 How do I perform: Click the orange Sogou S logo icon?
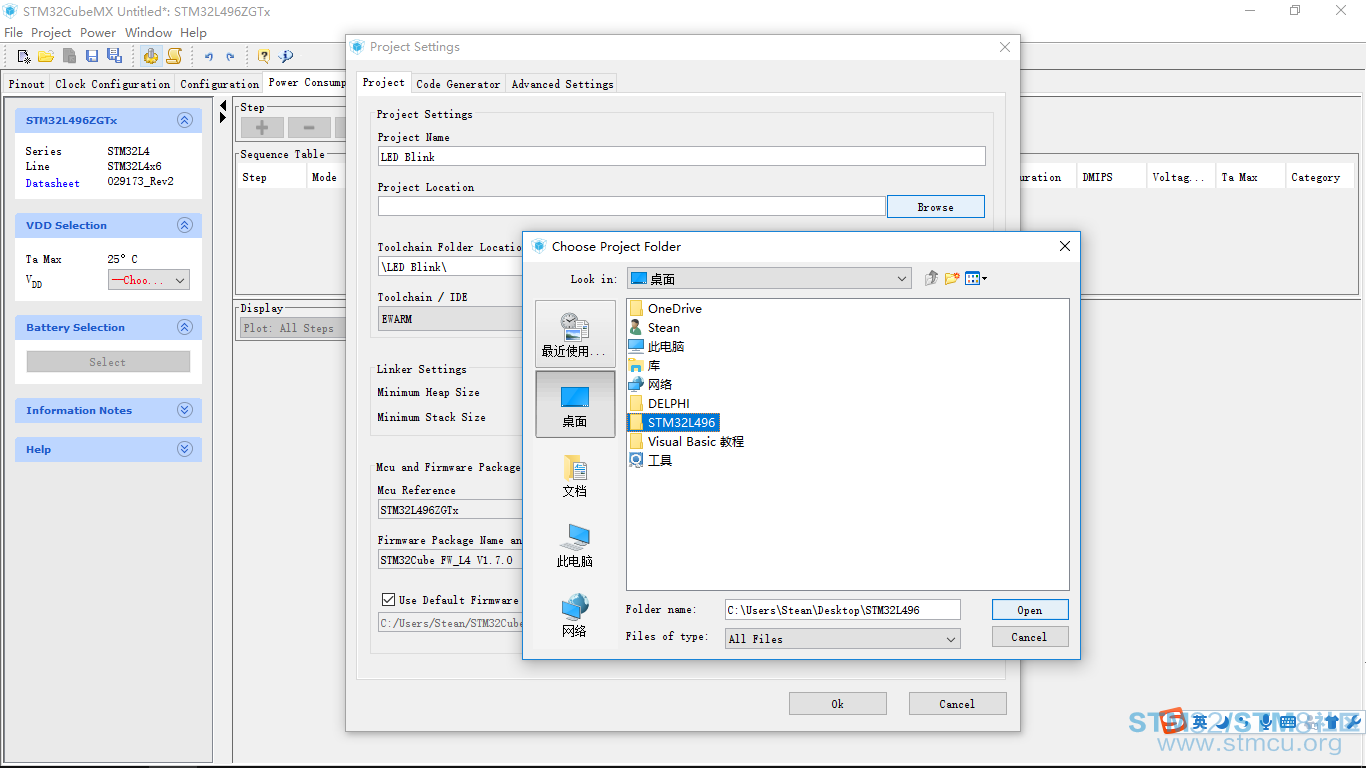1174,722
